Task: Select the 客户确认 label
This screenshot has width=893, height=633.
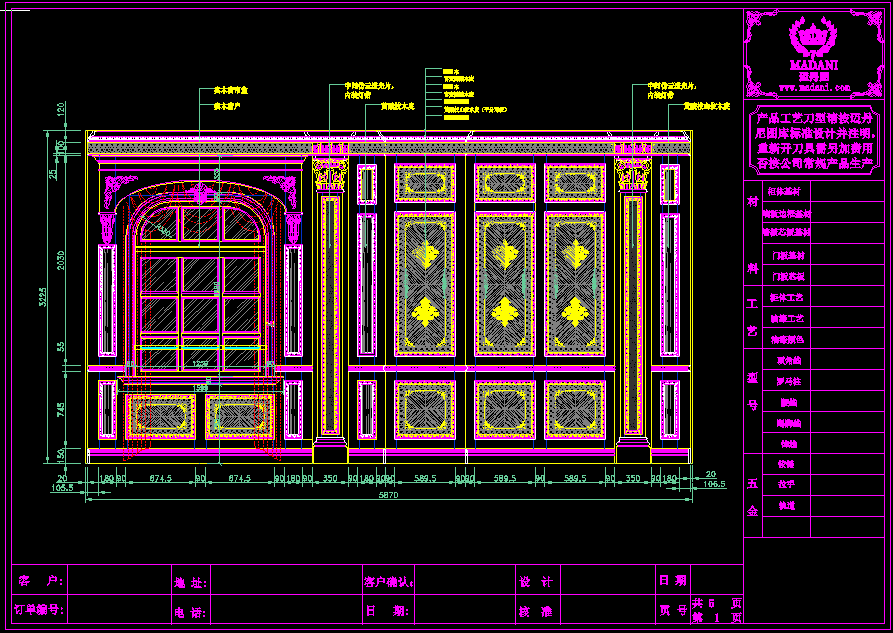Action: pyautogui.click(x=389, y=582)
